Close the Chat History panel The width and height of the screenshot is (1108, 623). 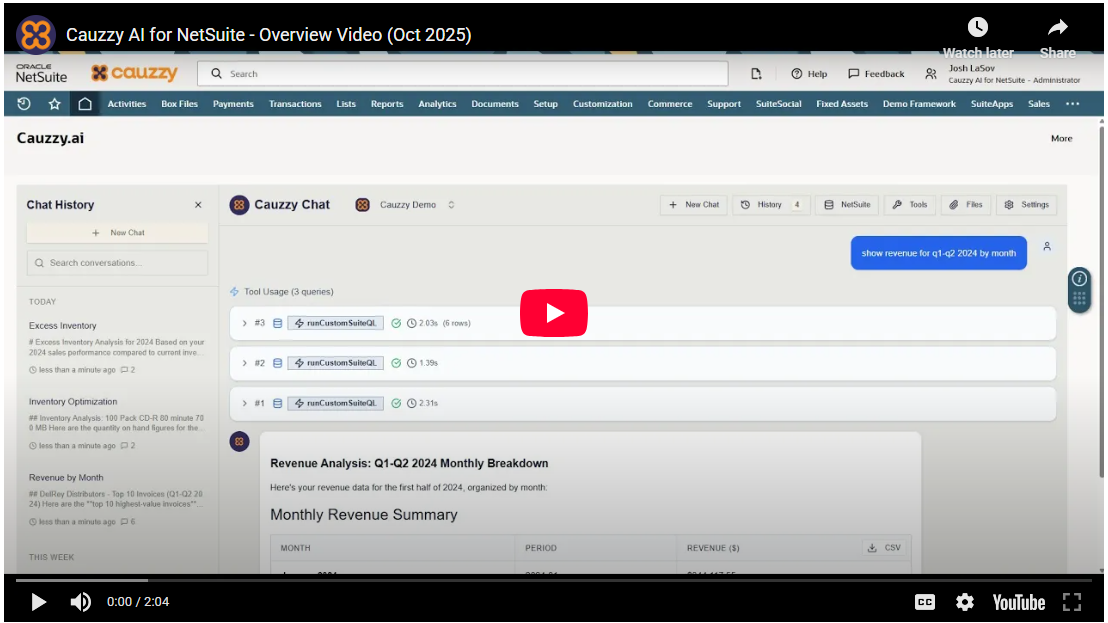(x=198, y=205)
